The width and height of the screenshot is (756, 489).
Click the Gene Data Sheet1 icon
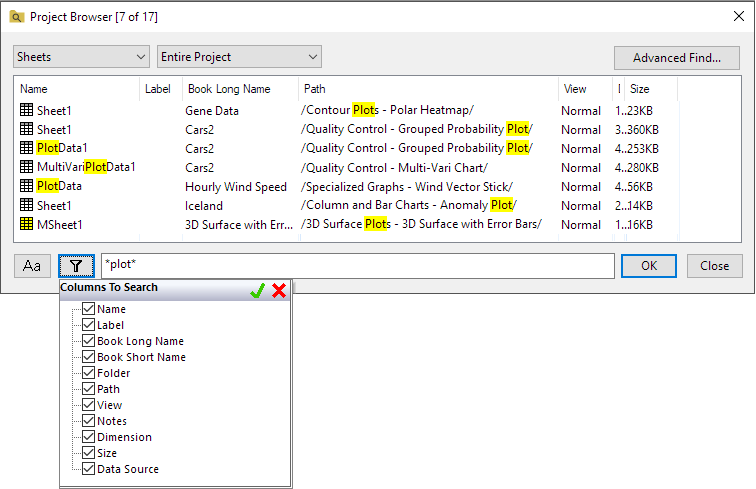pos(27,110)
